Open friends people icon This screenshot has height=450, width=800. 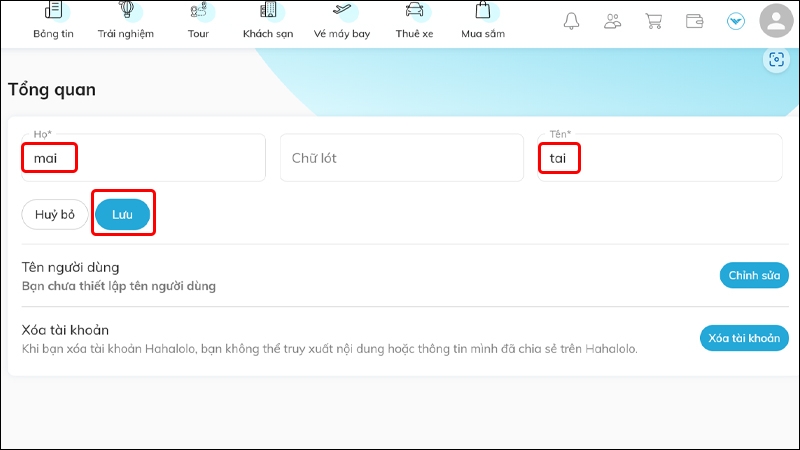click(x=612, y=21)
